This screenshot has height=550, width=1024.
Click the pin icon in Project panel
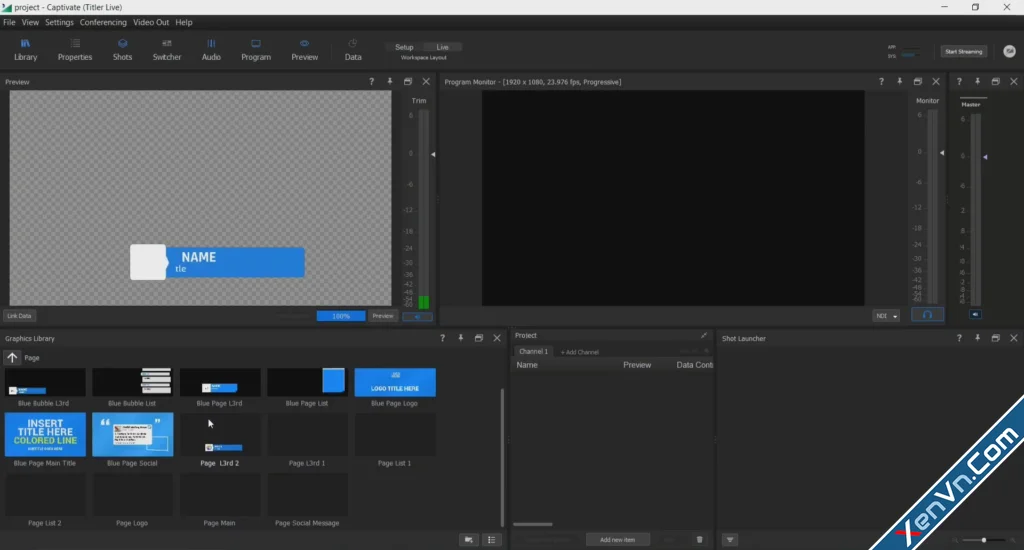(704, 335)
